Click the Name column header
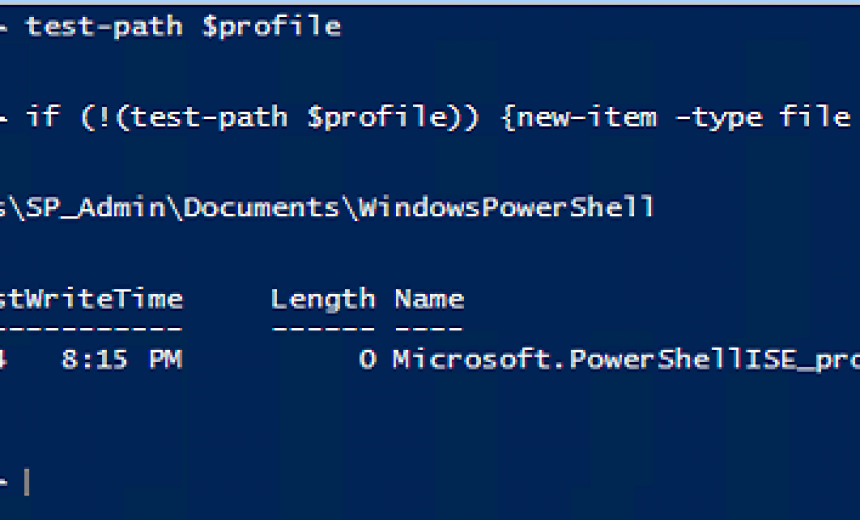Image resolution: width=860 pixels, height=520 pixels. tap(429, 298)
